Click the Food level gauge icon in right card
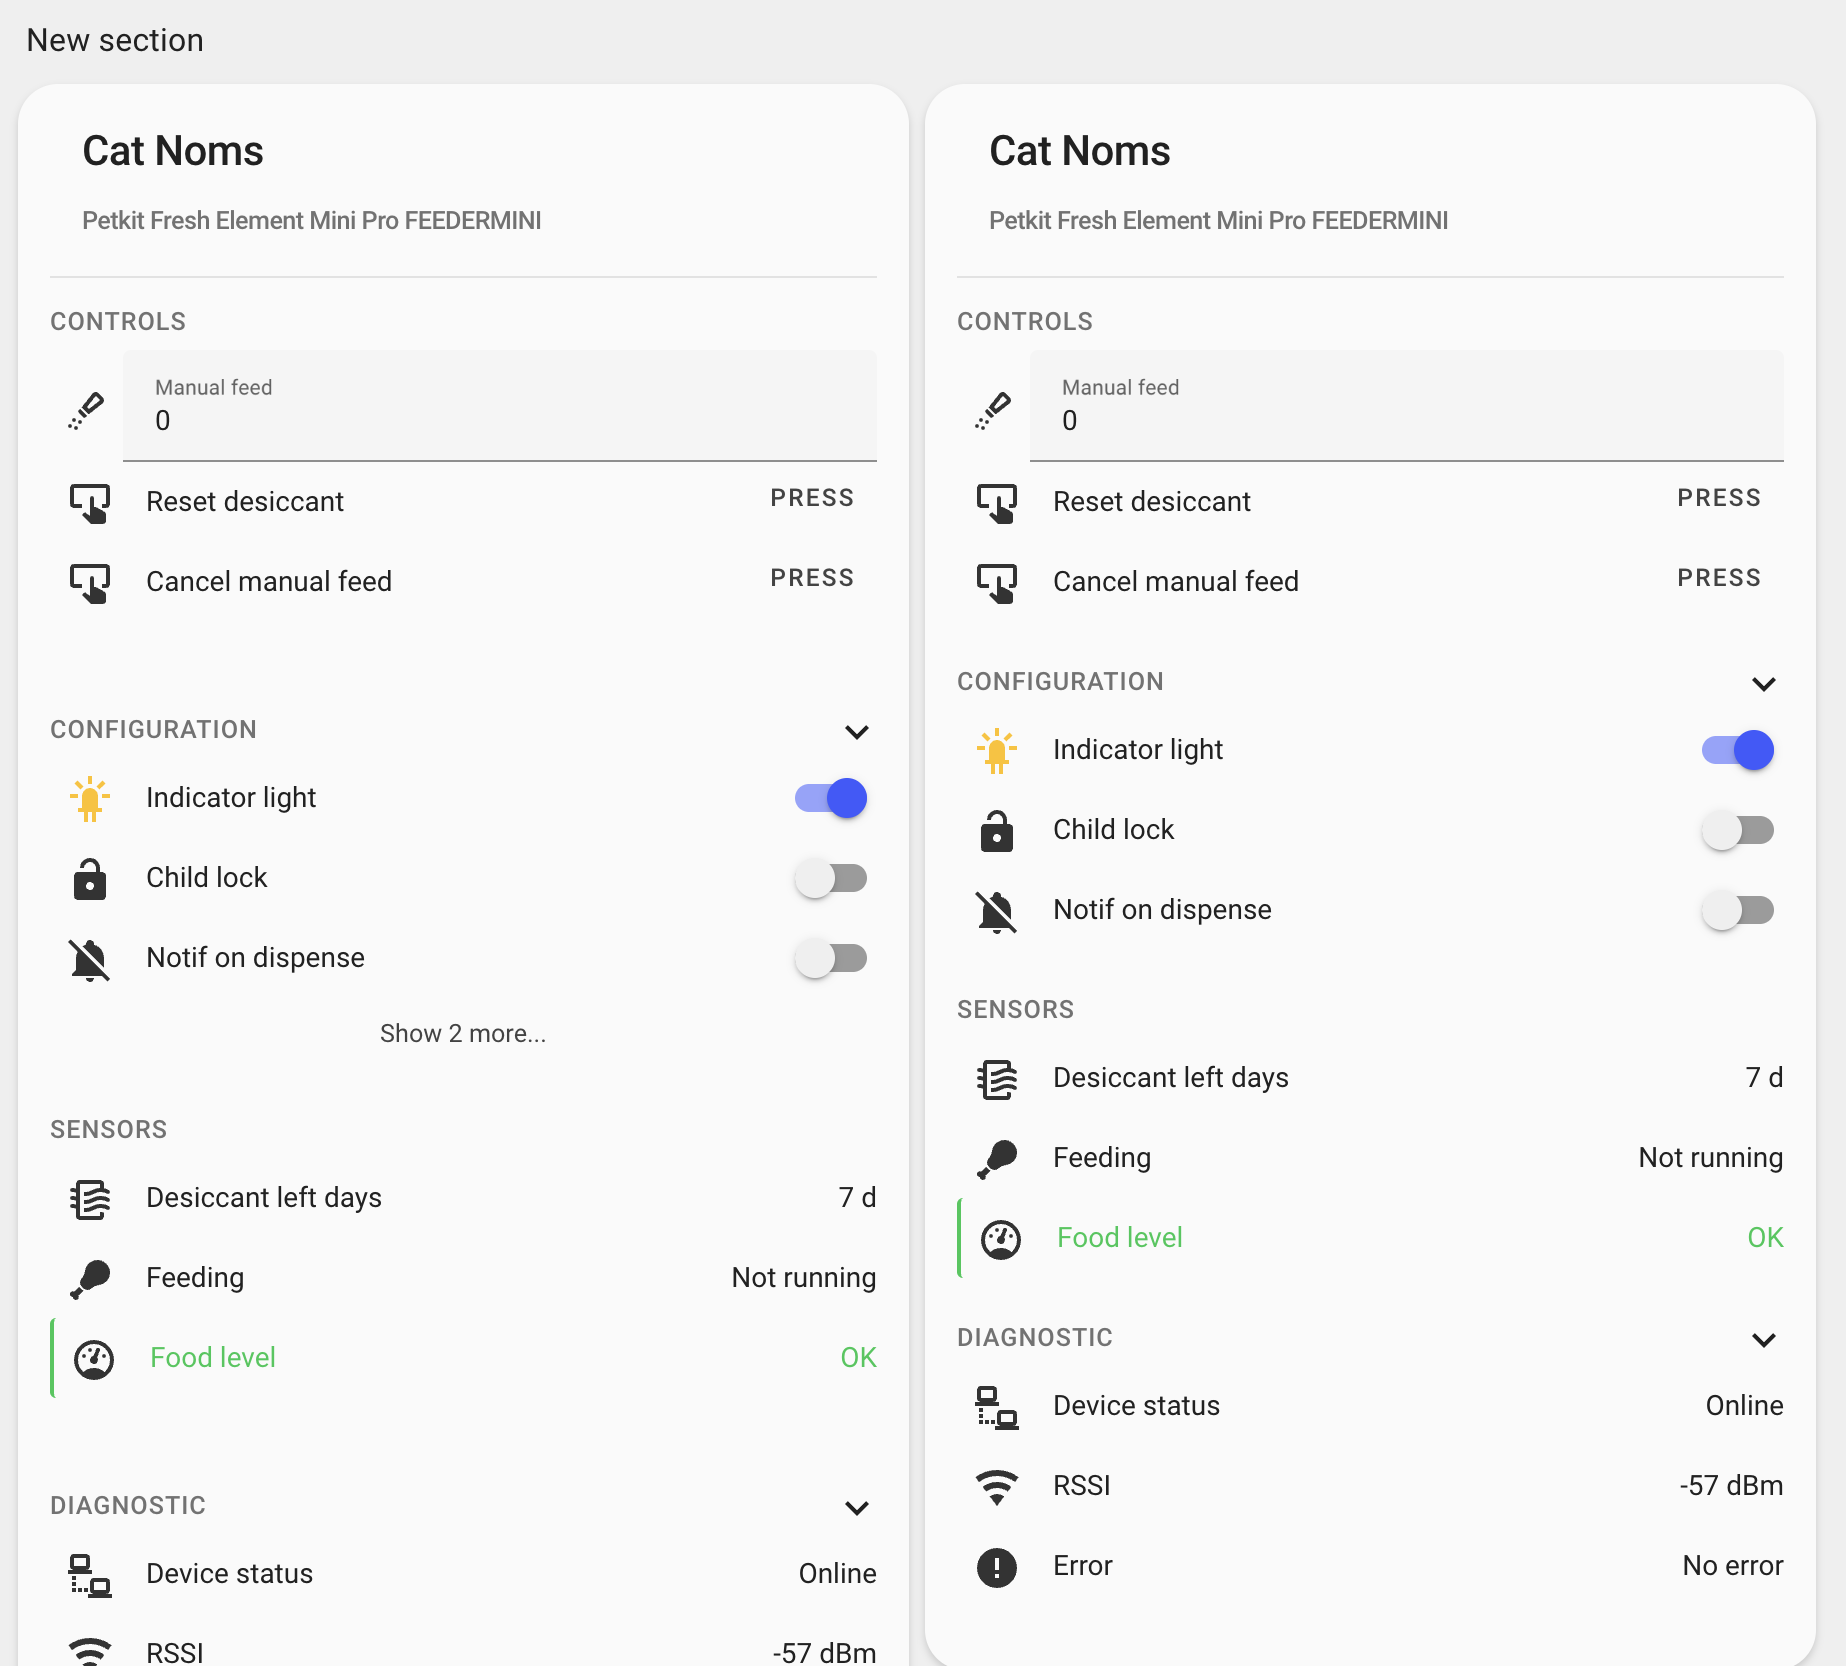The width and height of the screenshot is (1846, 1666). [x=1000, y=1238]
